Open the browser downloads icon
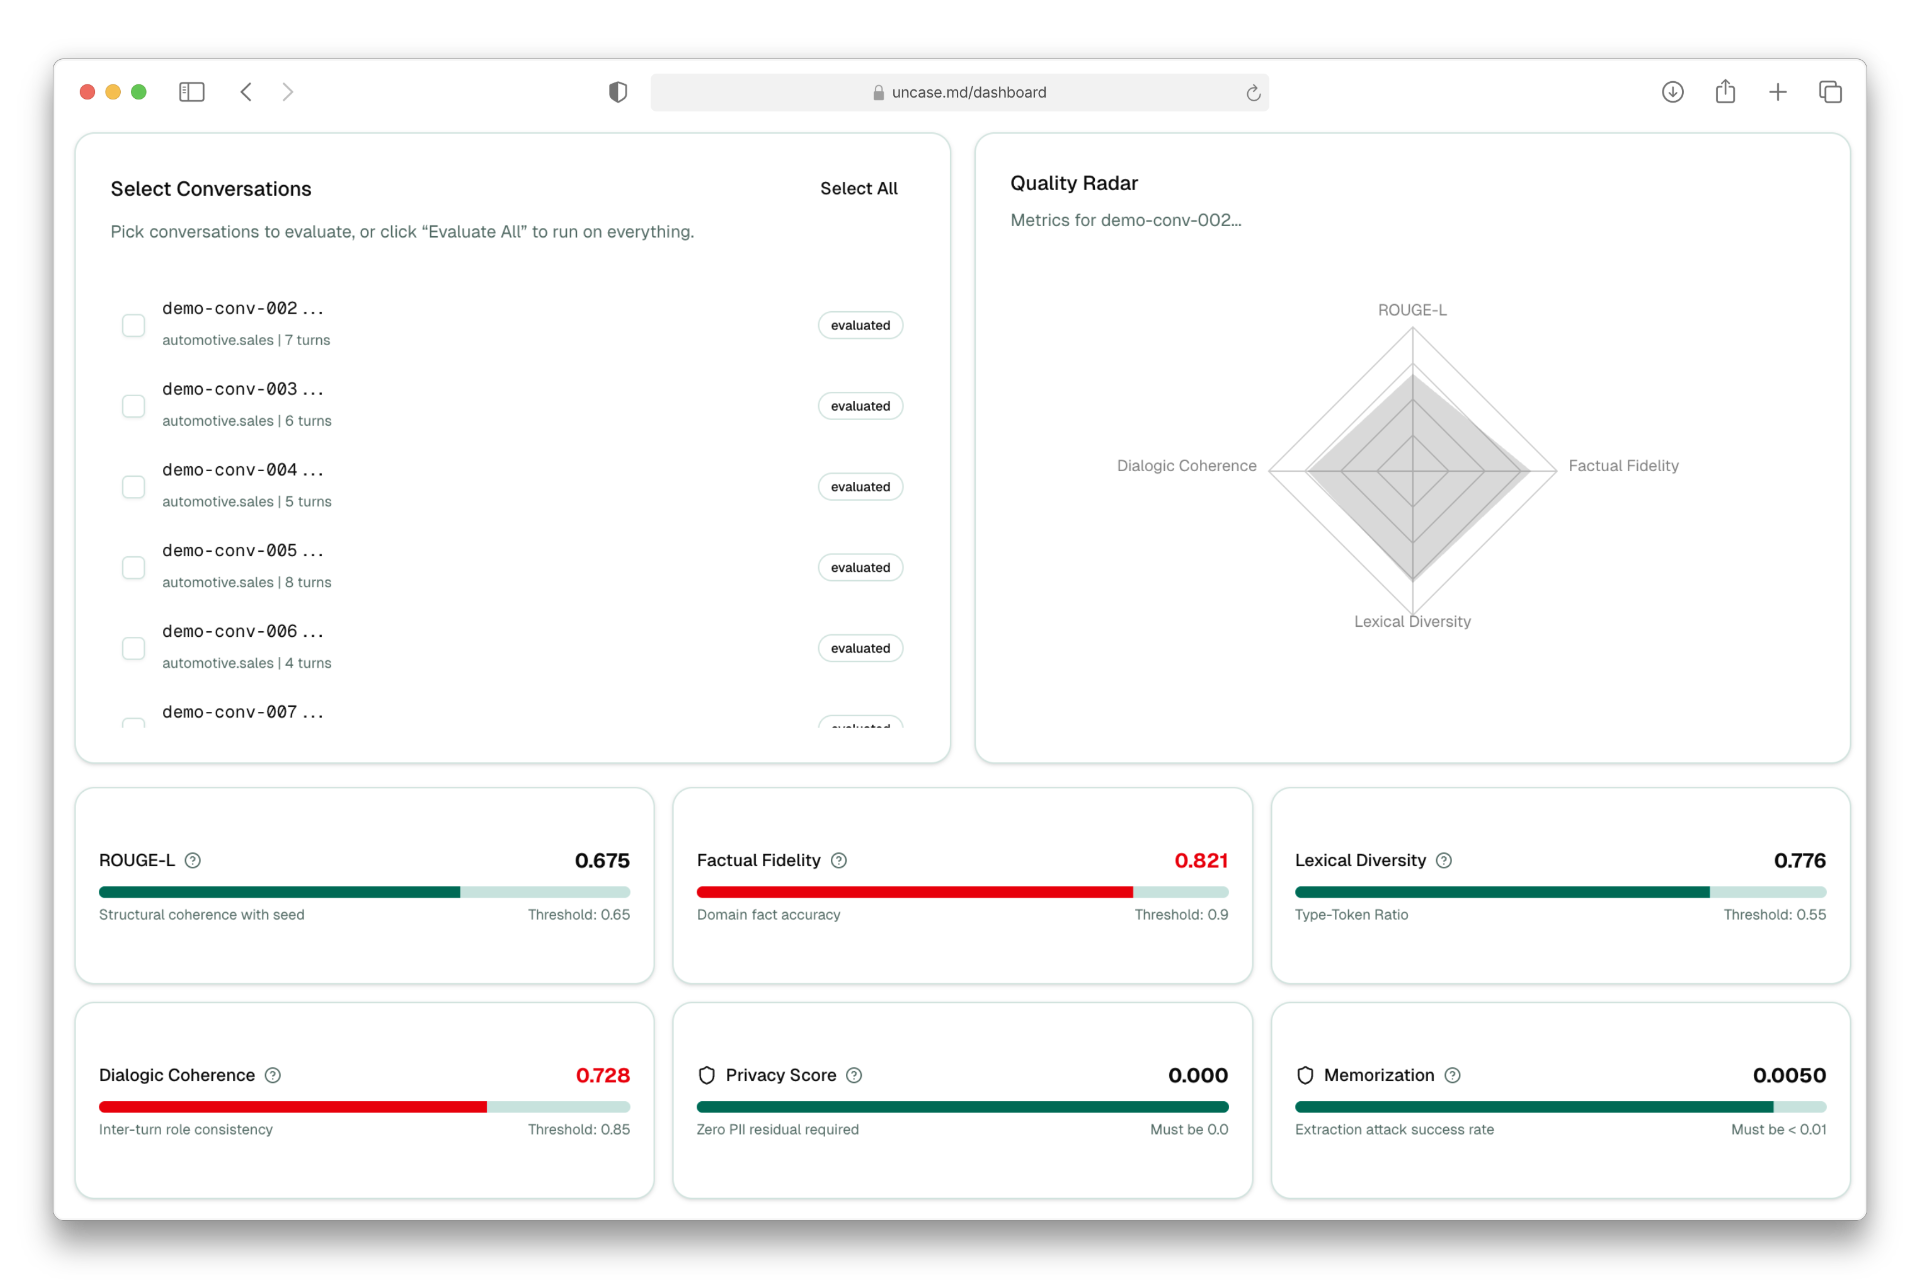 click(1672, 92)
